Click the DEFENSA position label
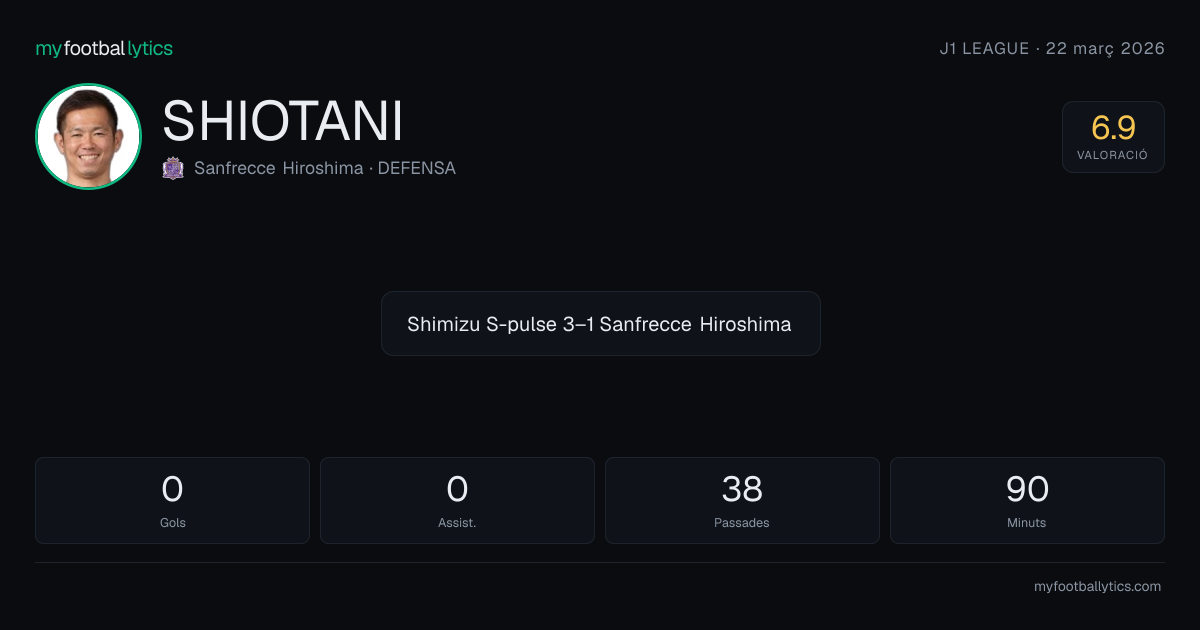 click(416, 168)
